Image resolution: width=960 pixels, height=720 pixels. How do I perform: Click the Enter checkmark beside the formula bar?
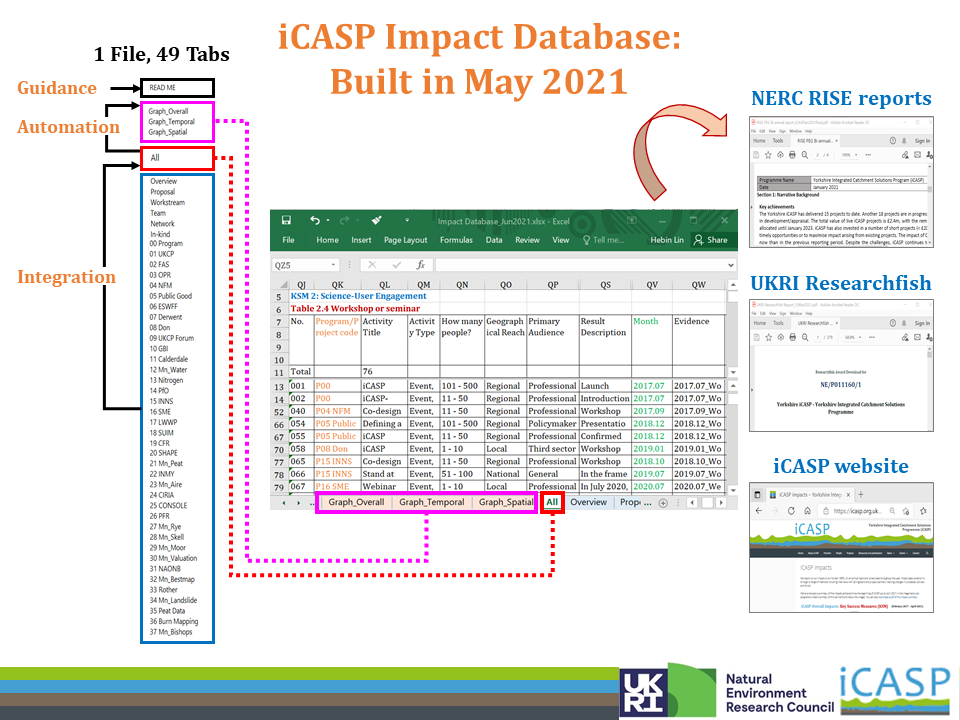(396, 265)
